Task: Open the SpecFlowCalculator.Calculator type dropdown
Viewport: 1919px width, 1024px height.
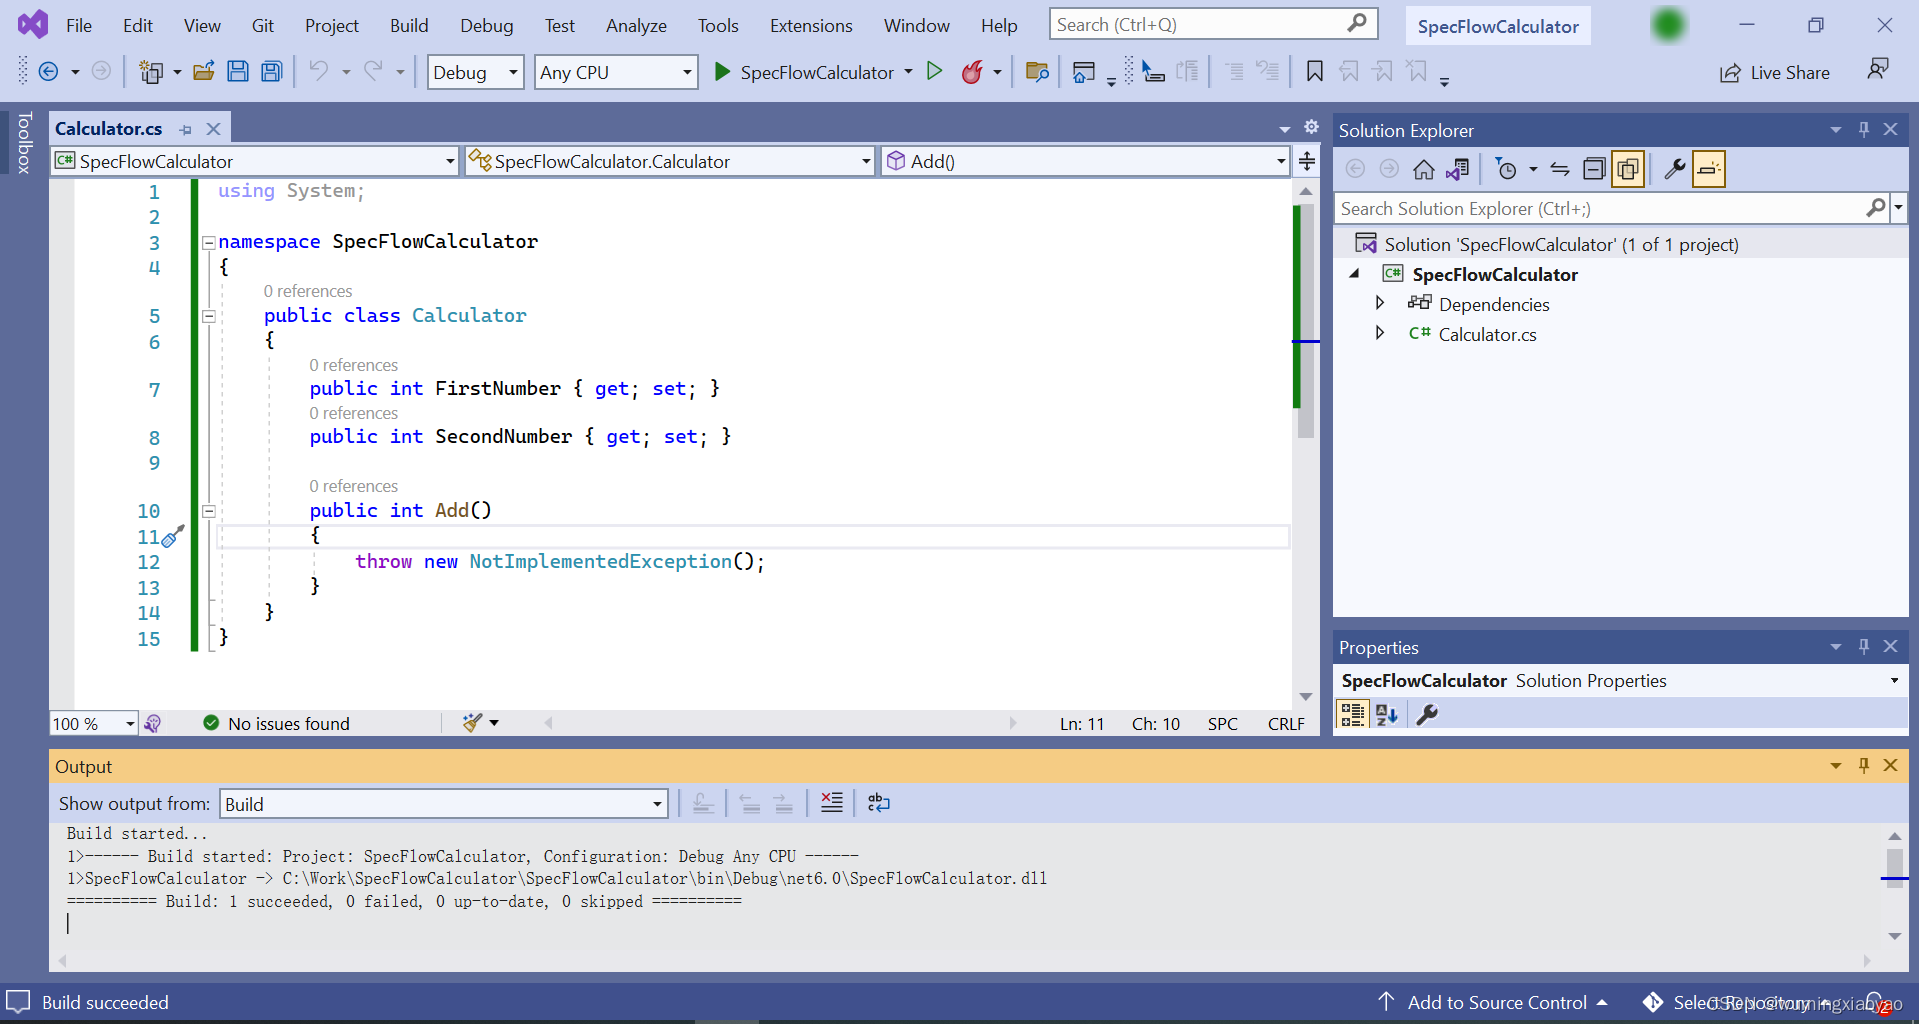Action: click(670, 161)
